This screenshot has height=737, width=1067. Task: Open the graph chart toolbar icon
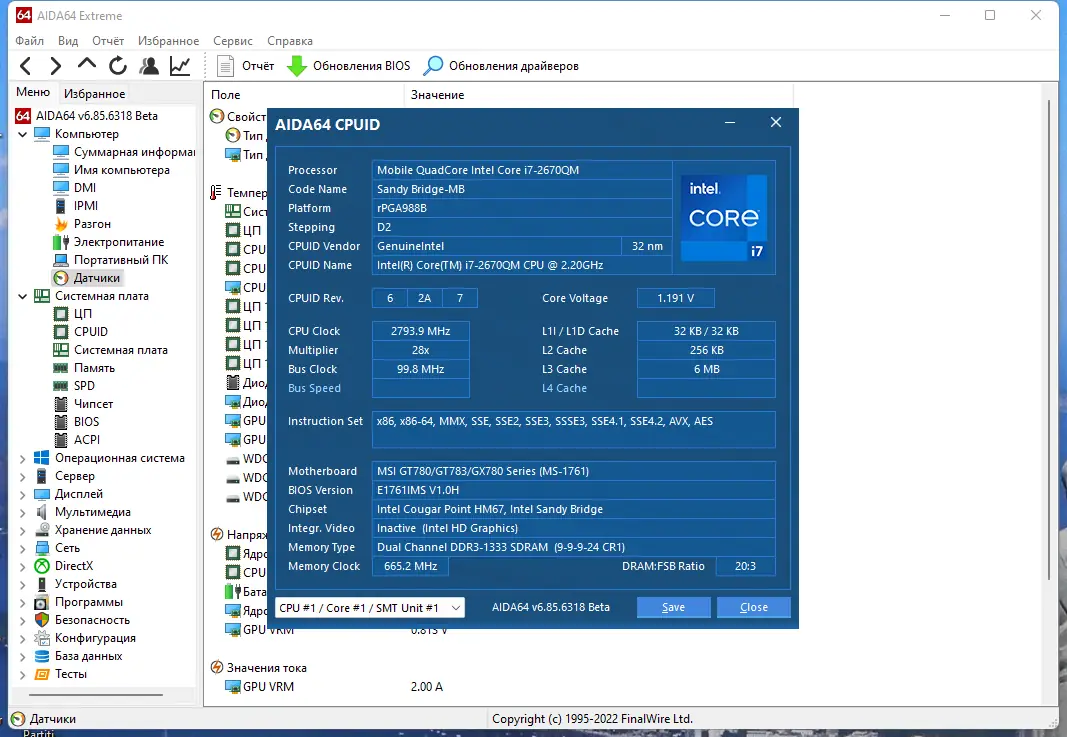pyautogui.click(x=180, y=66)
